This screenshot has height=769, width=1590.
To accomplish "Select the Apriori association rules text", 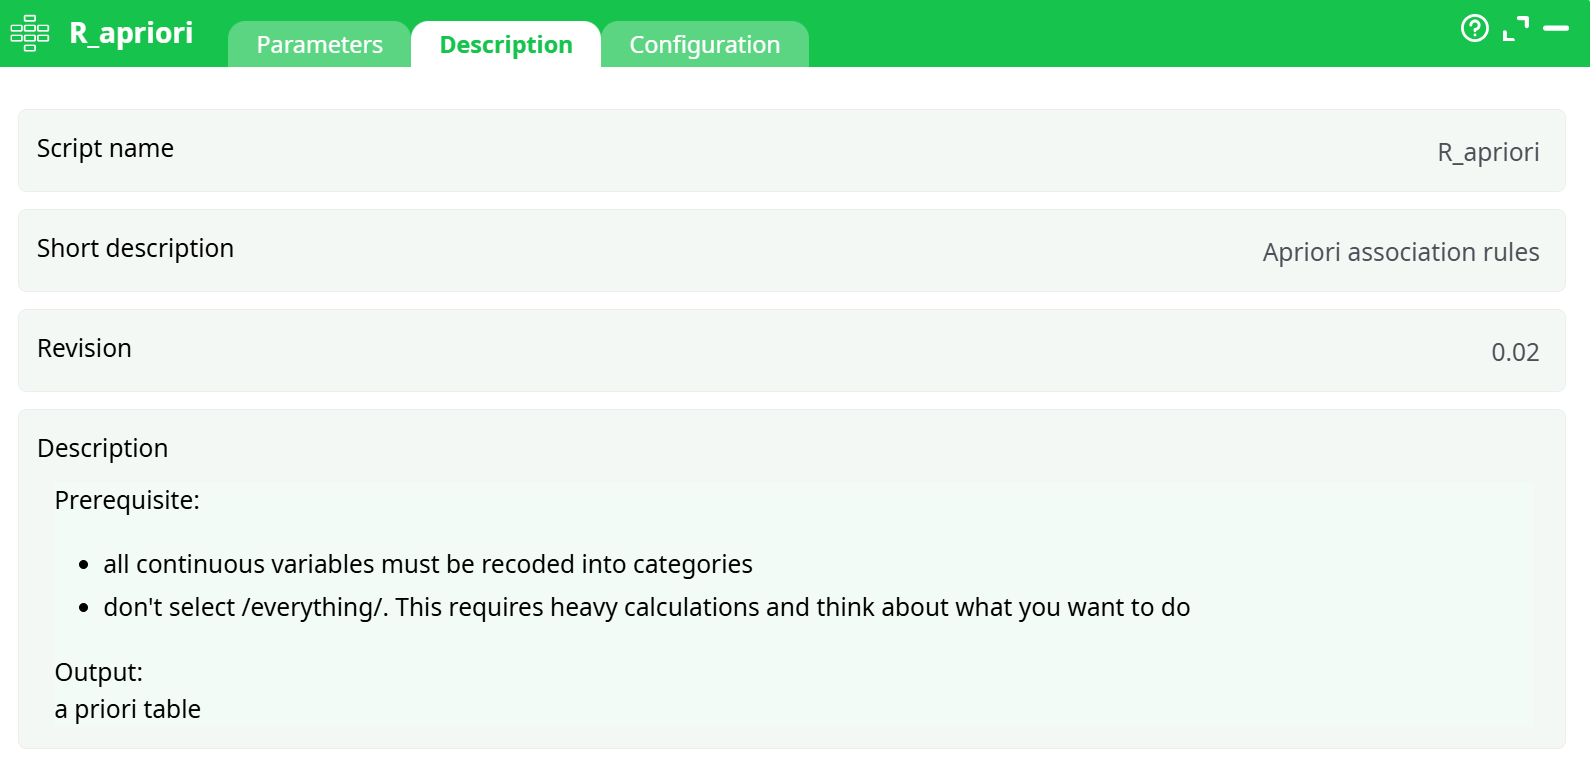I will point(1400,252).
